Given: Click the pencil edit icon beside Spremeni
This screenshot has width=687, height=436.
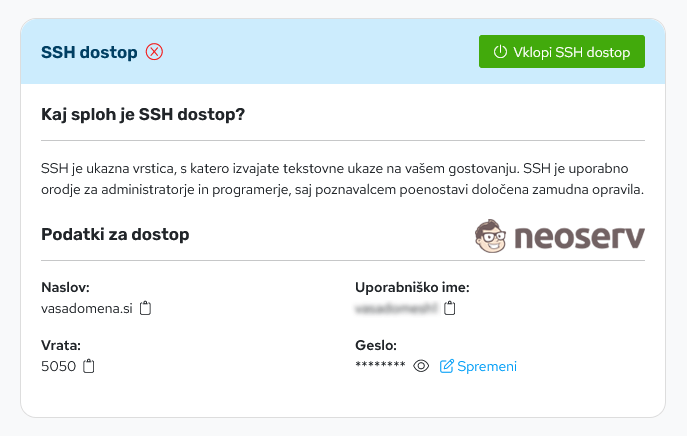Looking at the screenshot, I should pos(447,366).
